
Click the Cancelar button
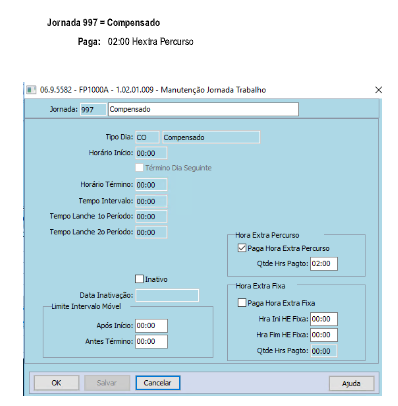click(158, 383)
